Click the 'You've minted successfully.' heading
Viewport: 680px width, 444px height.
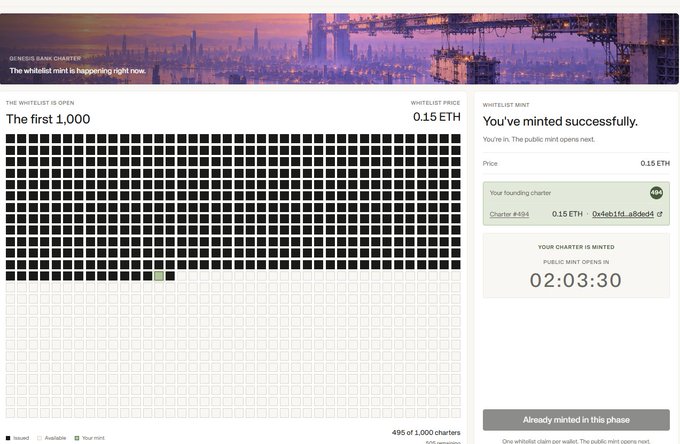click(560, 121)
